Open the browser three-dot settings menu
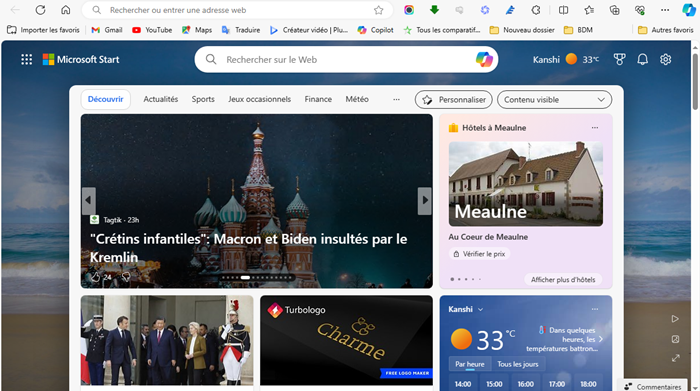Screen dimensions: 700x391 click(x=665, y=10)
